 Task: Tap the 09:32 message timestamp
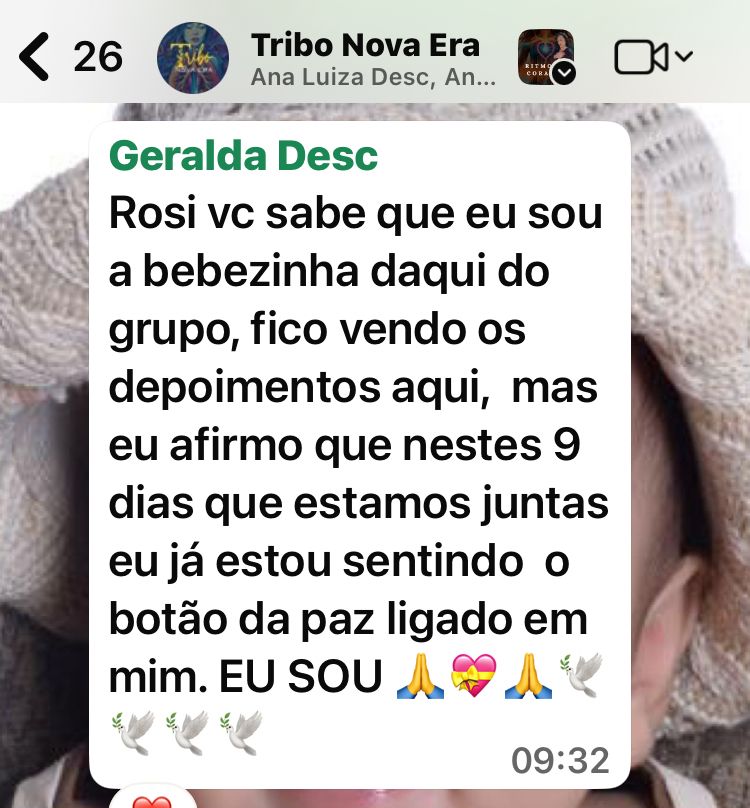pyautogui.click(x=560, y=760)
